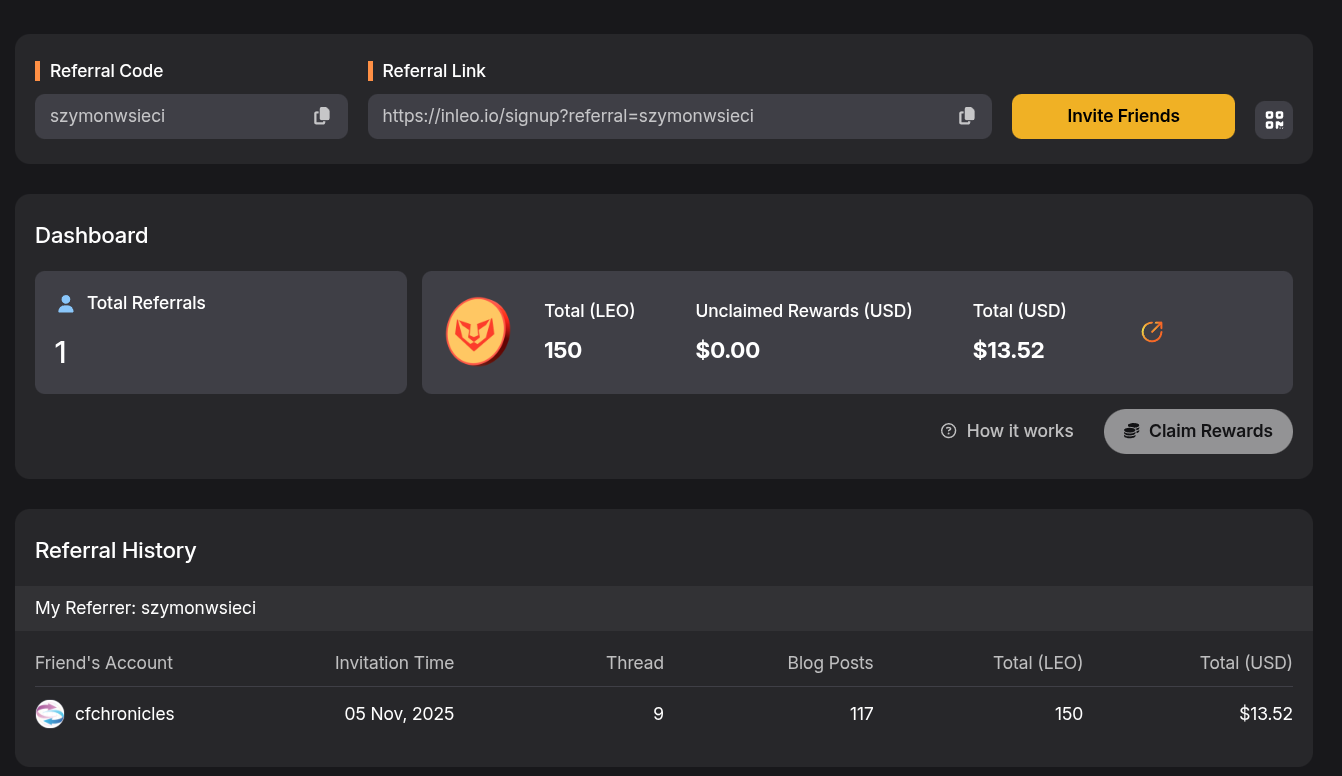Open the How it works text link
Screen dimensions: 1342x776
pyautogui.click(x=1019, y=431)
